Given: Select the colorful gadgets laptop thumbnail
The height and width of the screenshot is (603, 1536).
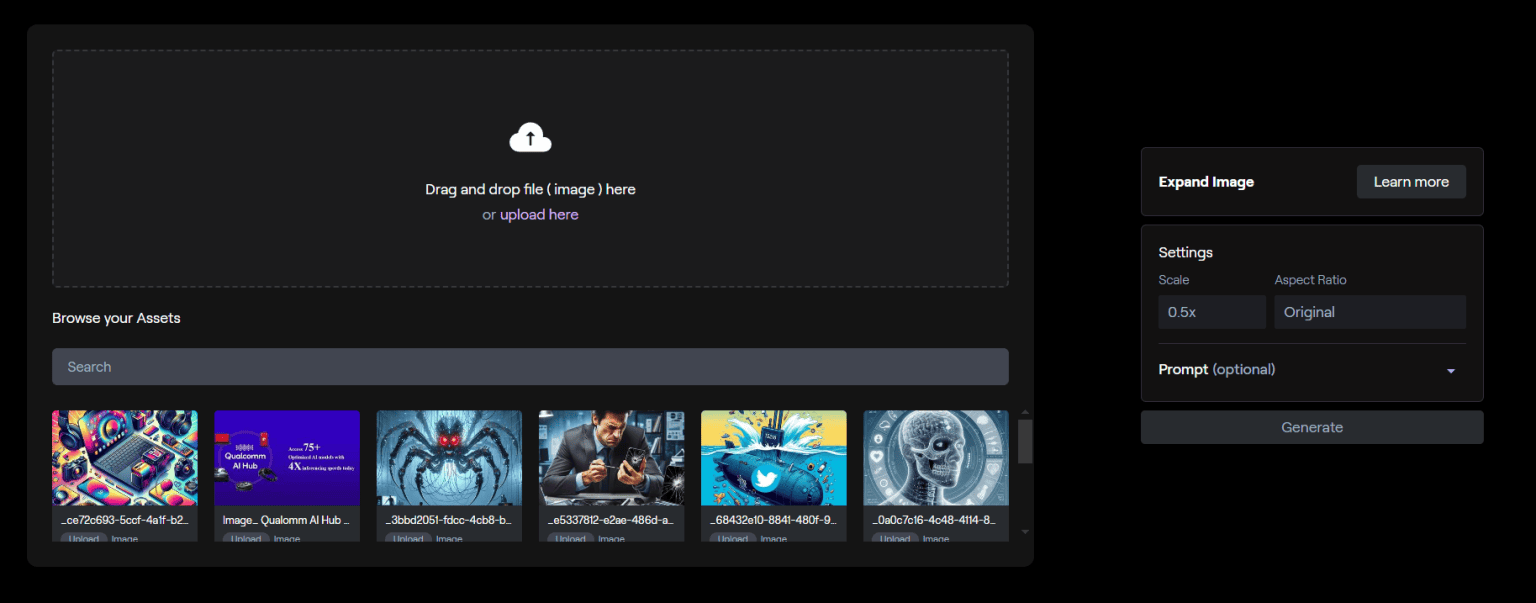Looking at the screenshot, I should tap(125, 458).
